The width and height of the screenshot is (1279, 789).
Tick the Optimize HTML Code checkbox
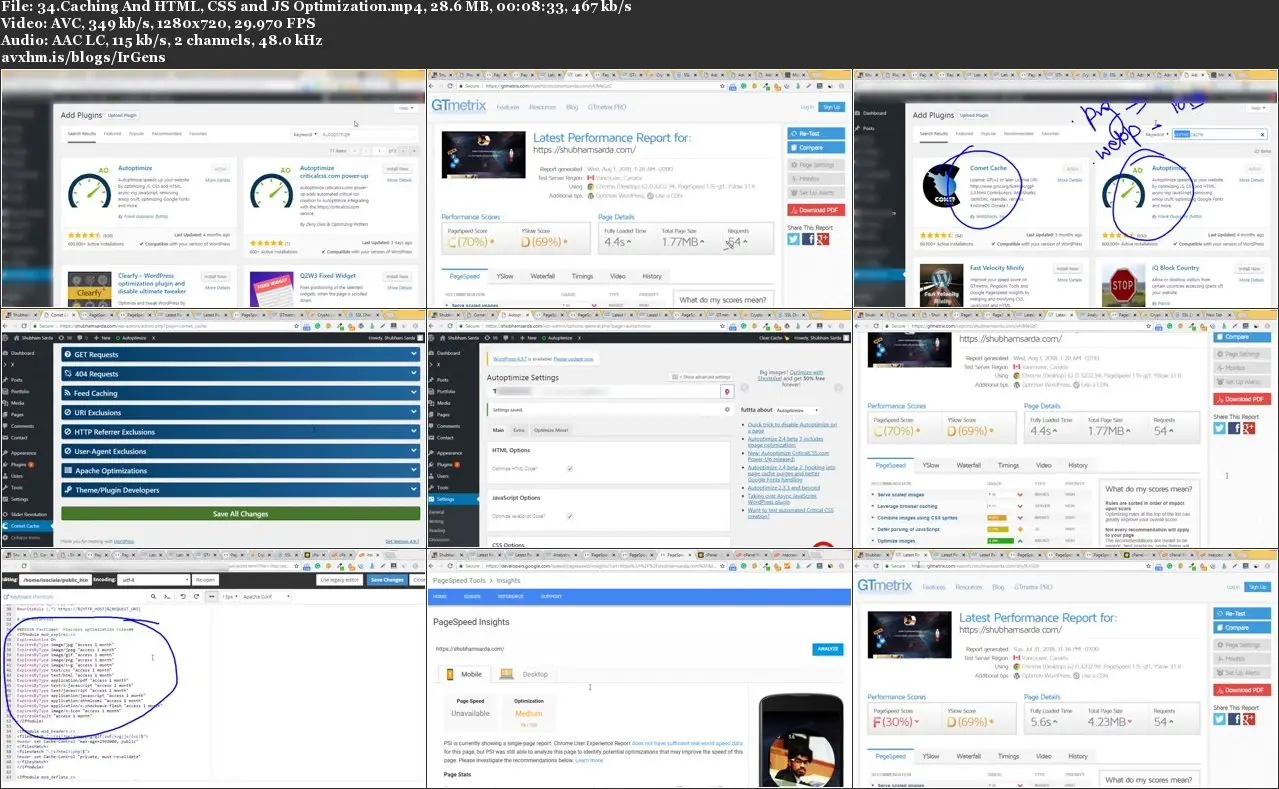click(x=569, y=468)
